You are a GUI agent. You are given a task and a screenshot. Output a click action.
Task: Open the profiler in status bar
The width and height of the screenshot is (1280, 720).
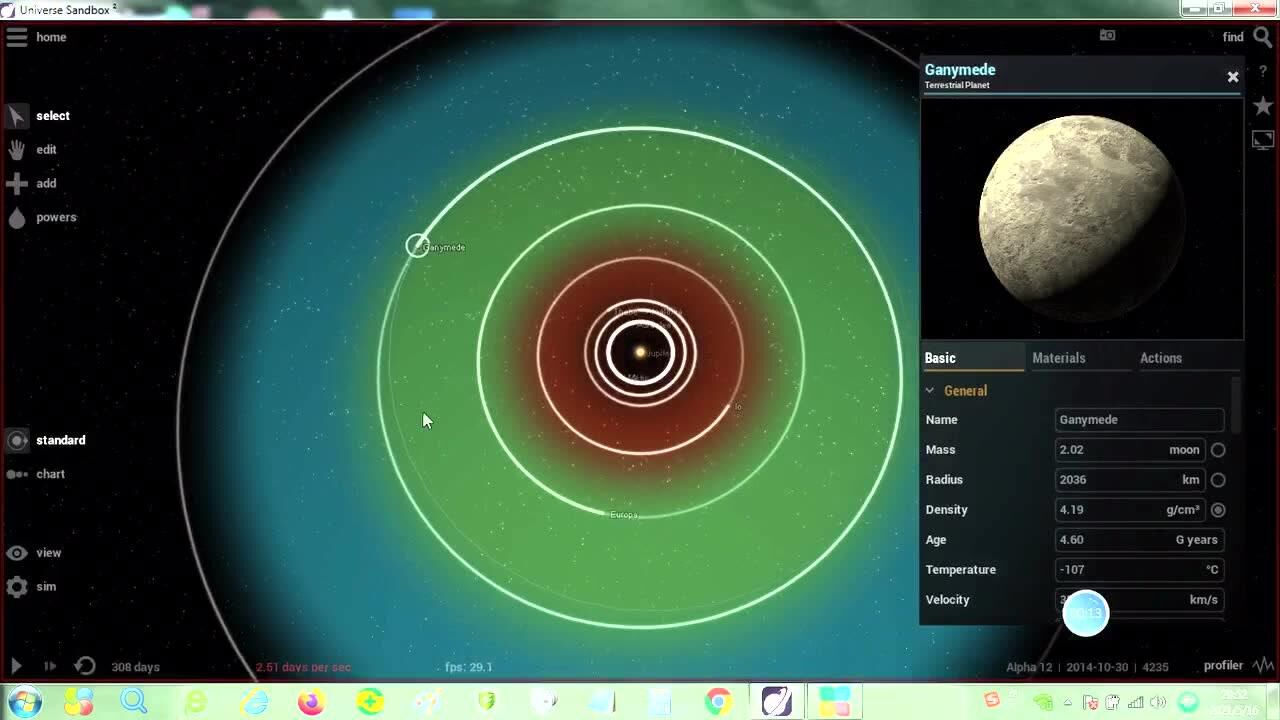(x=1222, y=665)
